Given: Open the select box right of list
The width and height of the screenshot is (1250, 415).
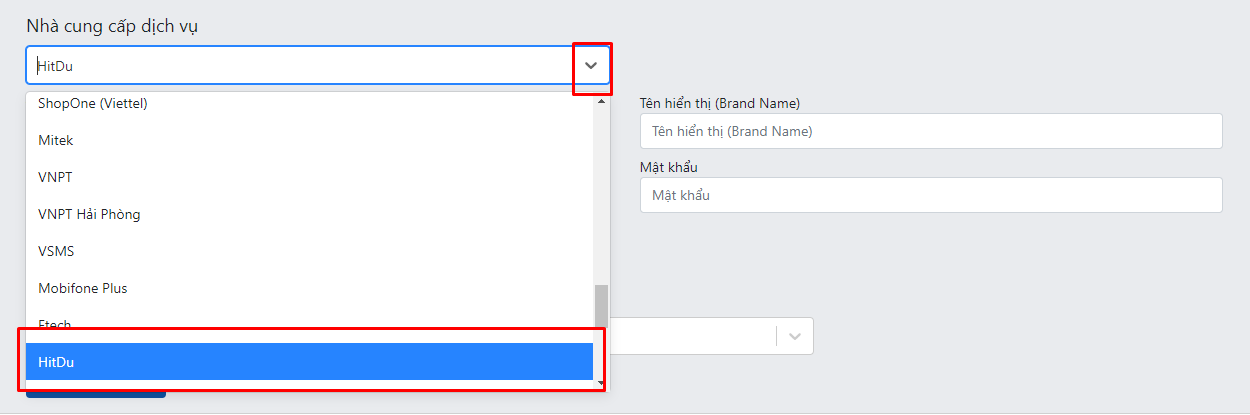Looking at the screenshot, I should 712,336.
